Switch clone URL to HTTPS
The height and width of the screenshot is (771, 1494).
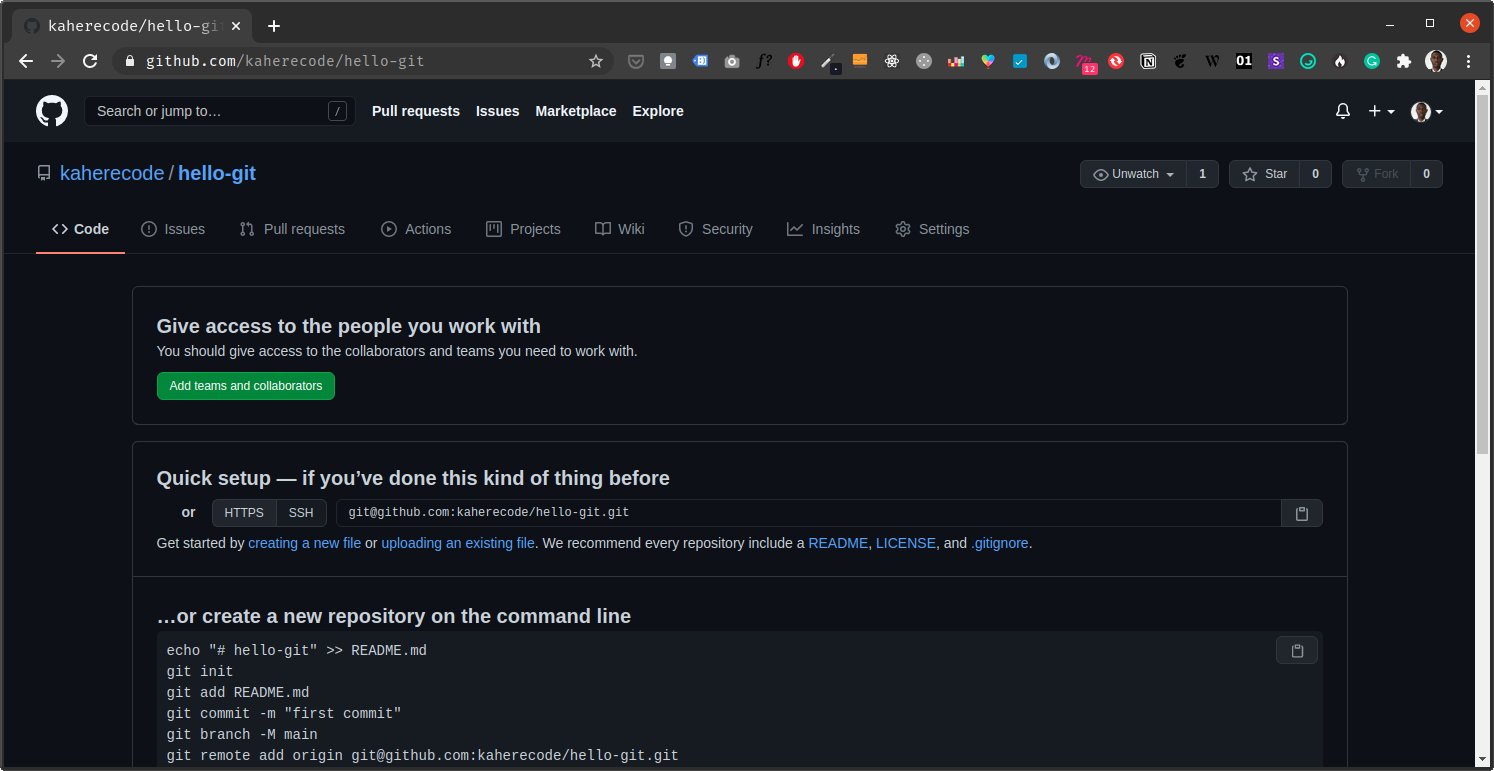(x=244, y=513)
